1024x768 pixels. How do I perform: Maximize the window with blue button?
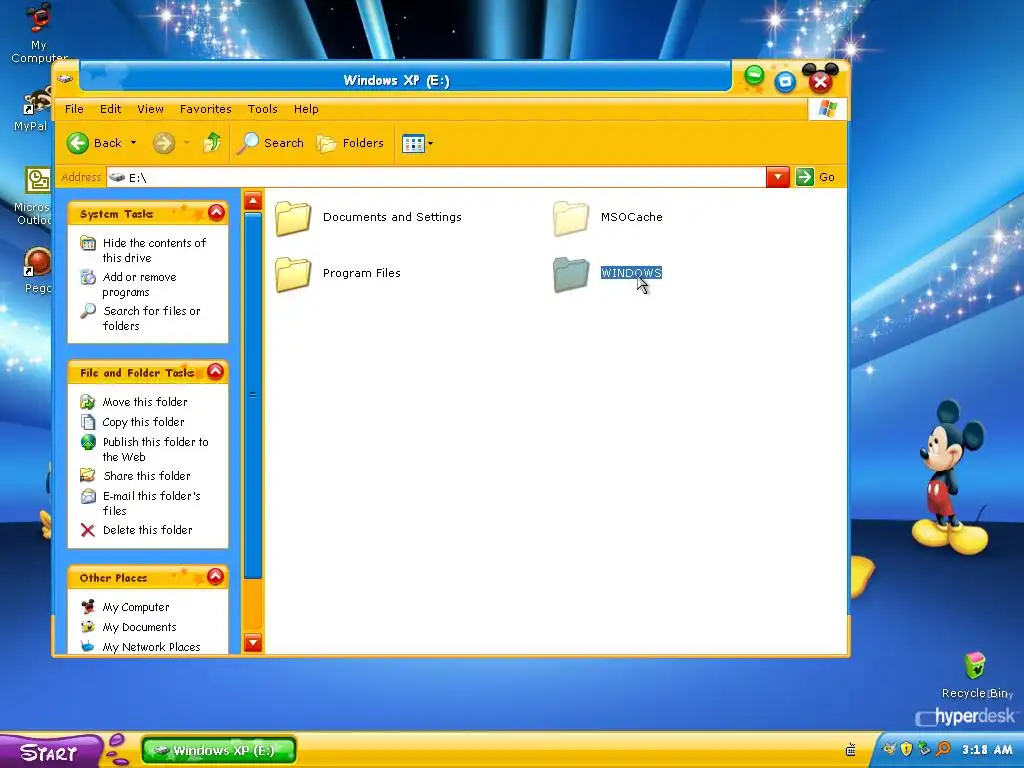pos(785,82)
